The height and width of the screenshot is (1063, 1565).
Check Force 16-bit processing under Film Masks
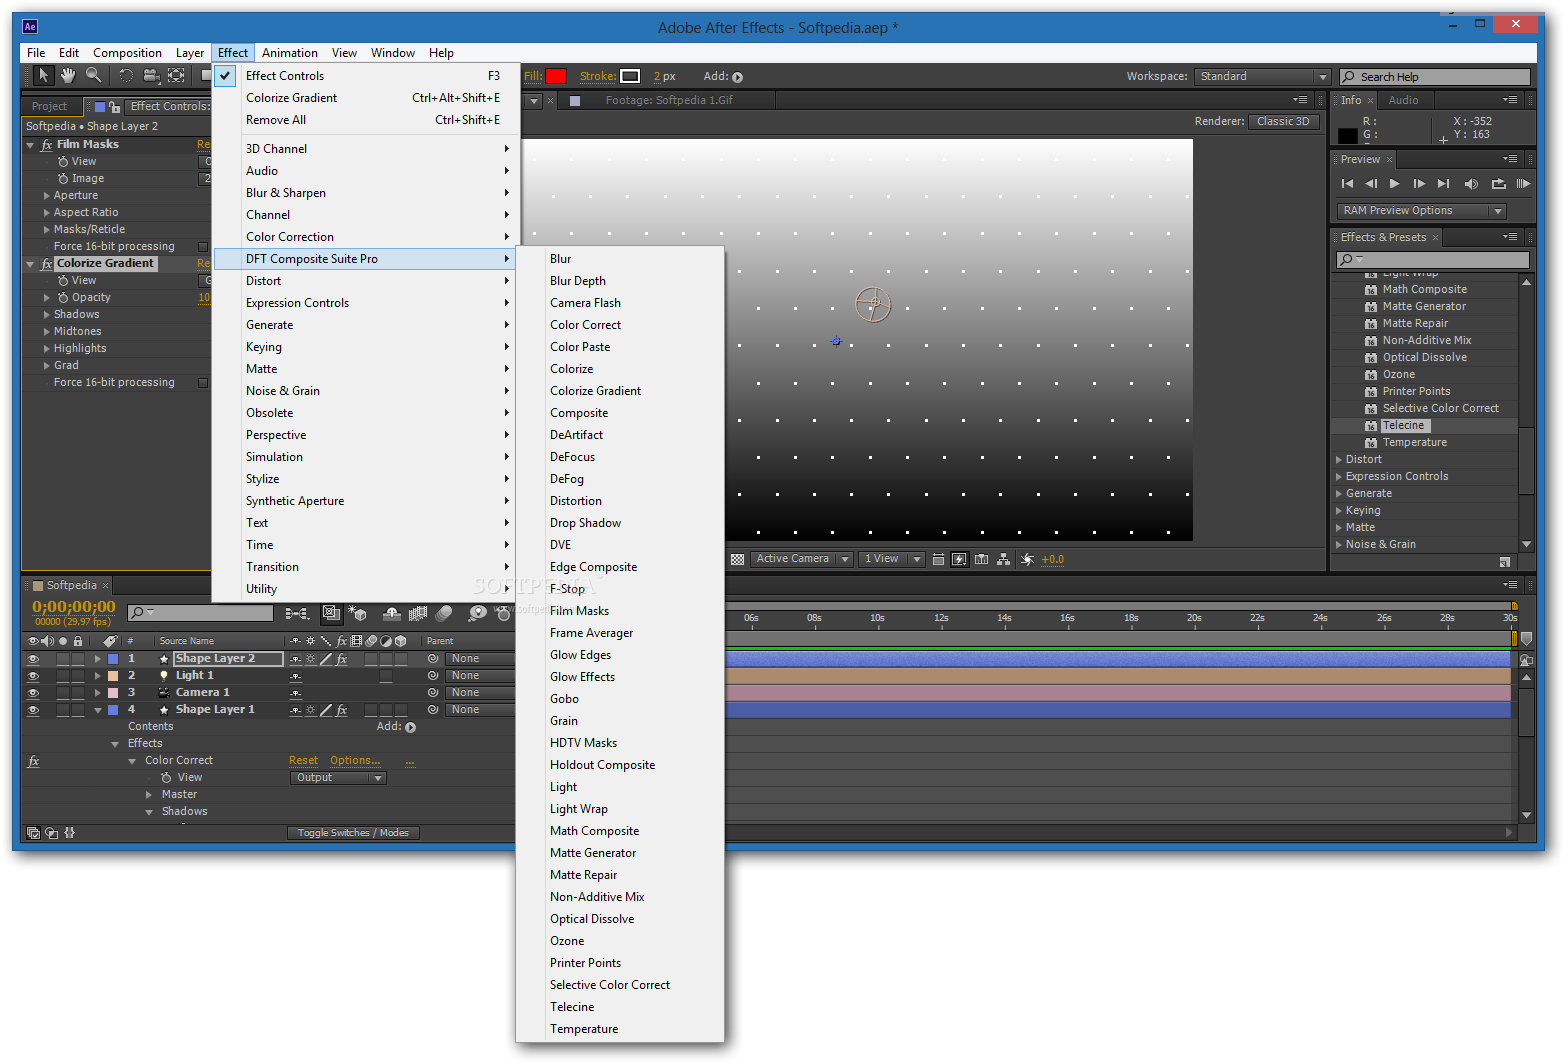point(203,247)
